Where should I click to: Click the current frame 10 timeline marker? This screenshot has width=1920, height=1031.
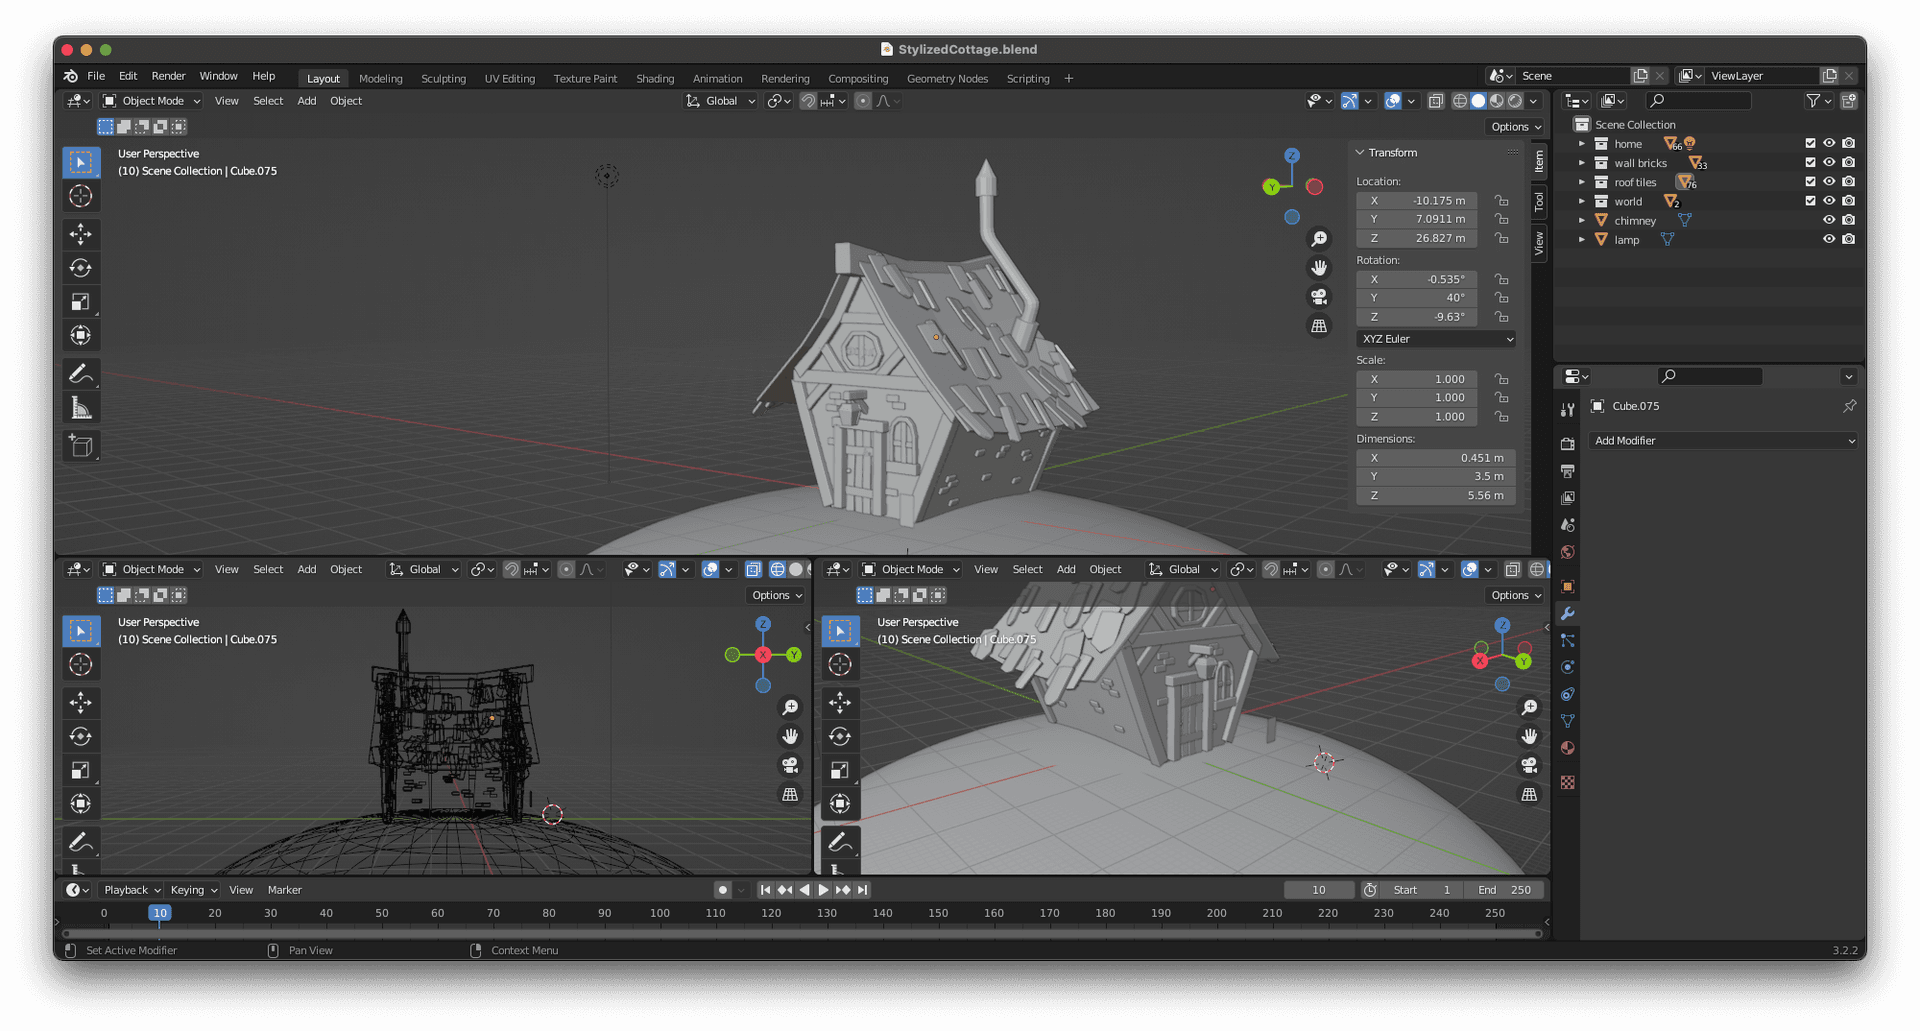[x=160, y=913]
